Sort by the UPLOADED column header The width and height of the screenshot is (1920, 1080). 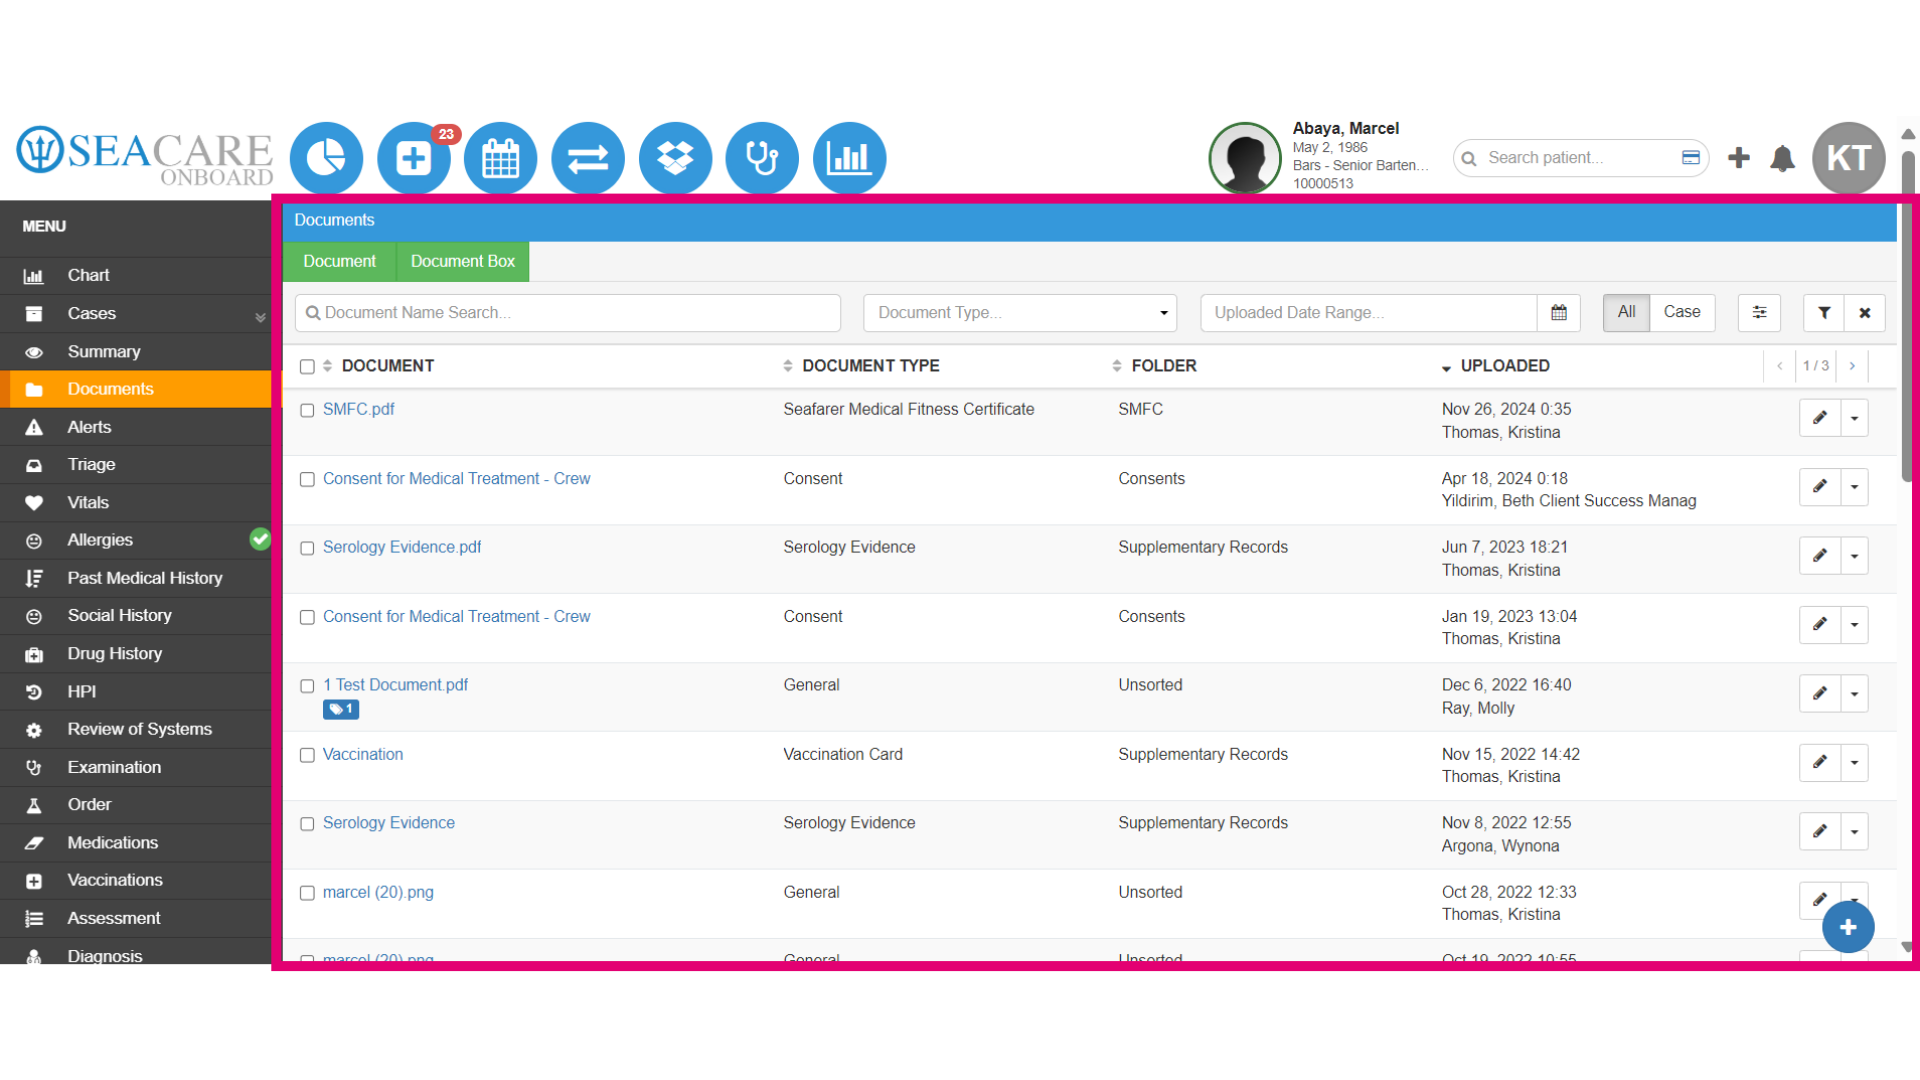1504,366
